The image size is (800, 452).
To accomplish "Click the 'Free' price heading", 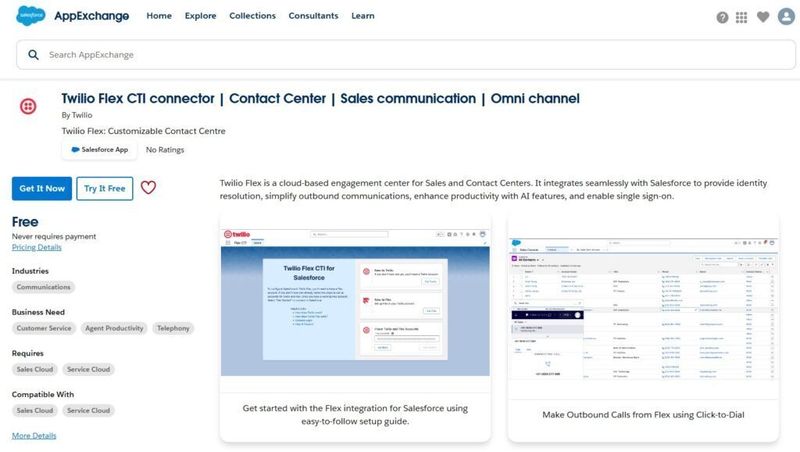I will tap(25, 222).
